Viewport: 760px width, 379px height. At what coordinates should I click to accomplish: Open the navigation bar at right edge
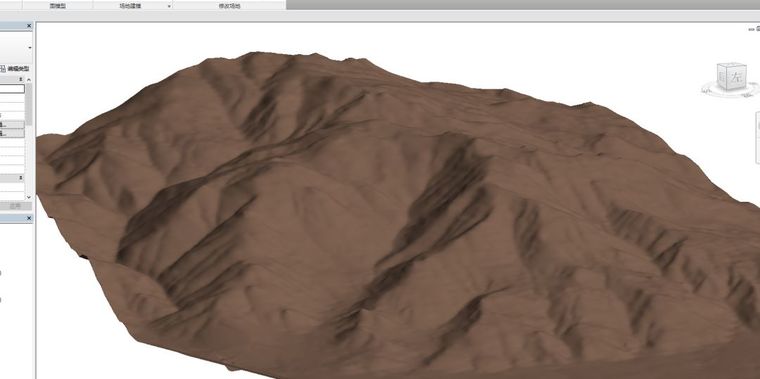click(x=758, y=137)
